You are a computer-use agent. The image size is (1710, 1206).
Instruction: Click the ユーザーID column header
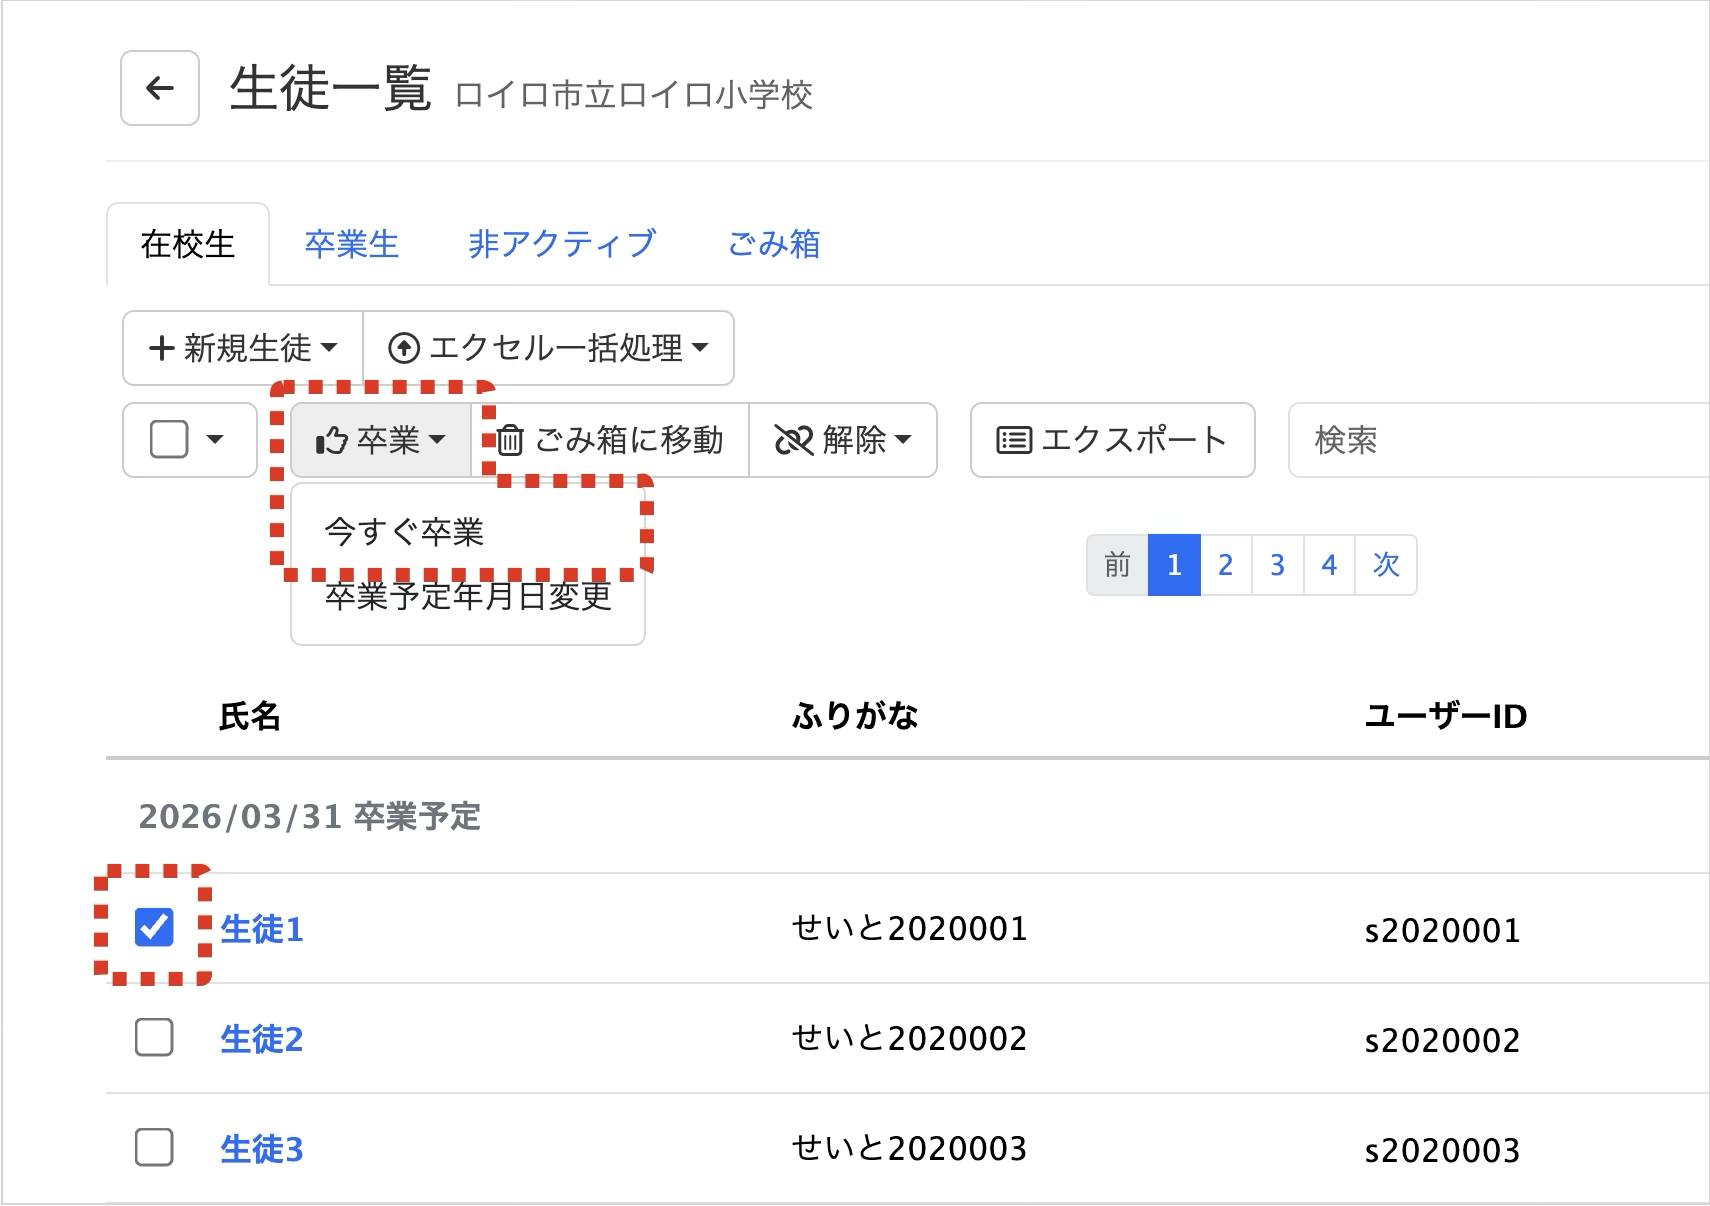(1446, 716)
